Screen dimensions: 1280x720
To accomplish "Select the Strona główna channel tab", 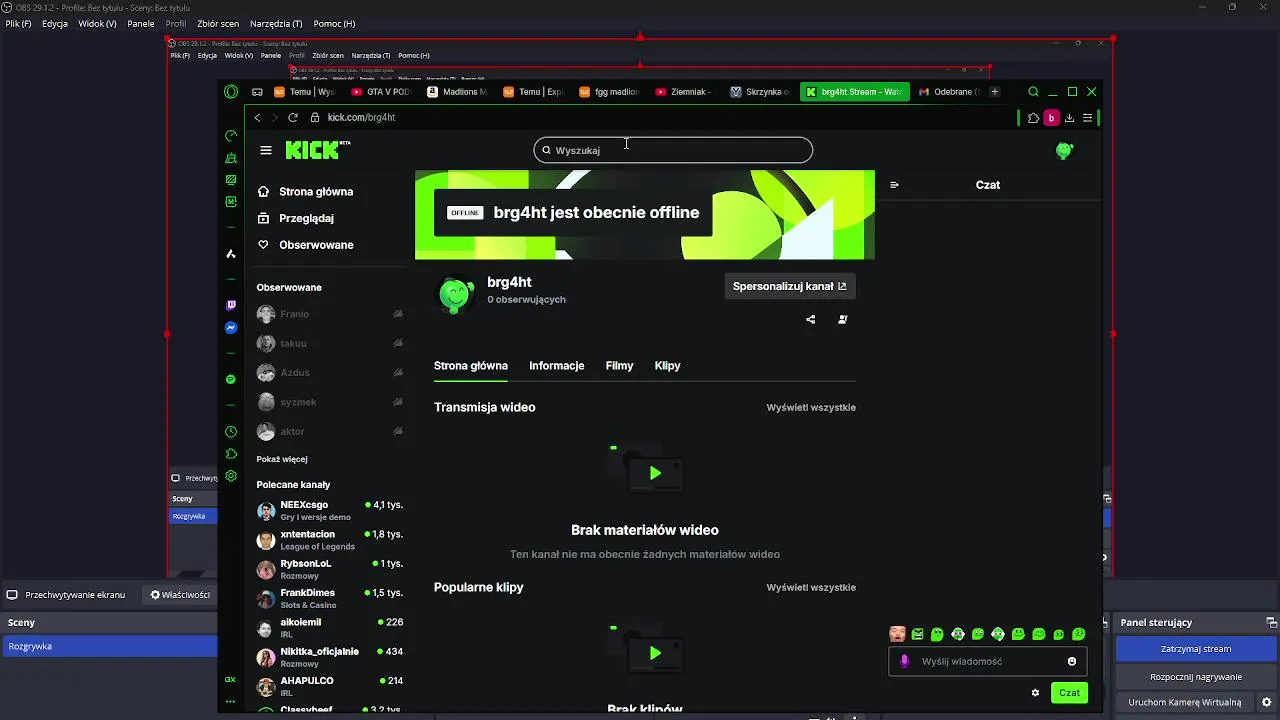I will tap(471, 366).
